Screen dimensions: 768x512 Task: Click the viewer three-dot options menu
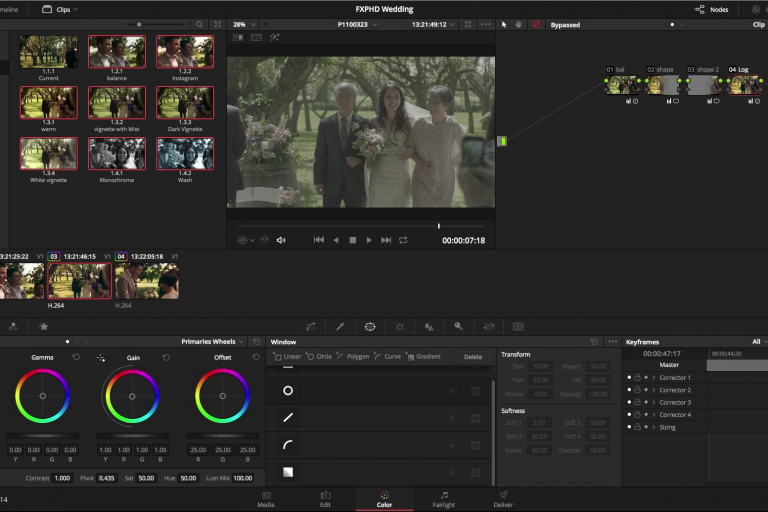tap(485, 24)
